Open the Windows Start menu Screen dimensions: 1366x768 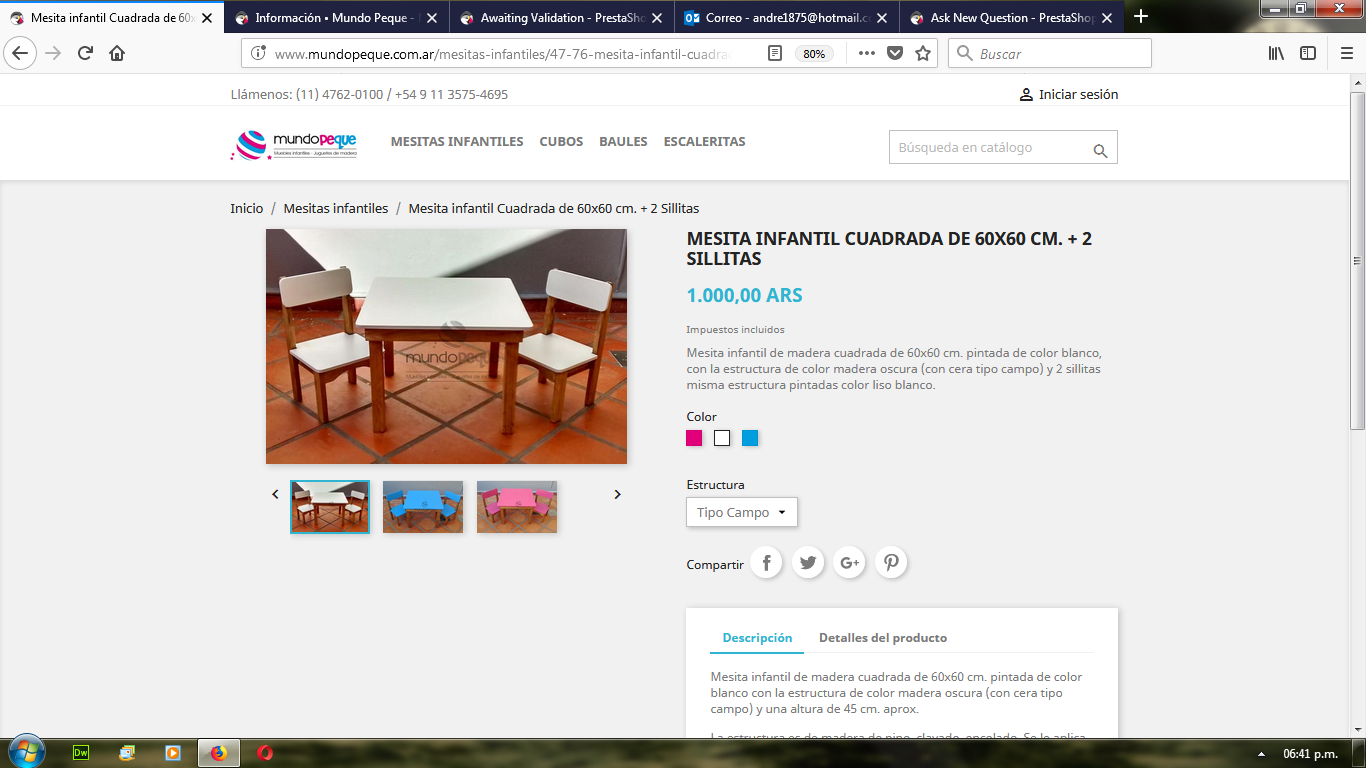pyautogui.click(x=25, y=752)
